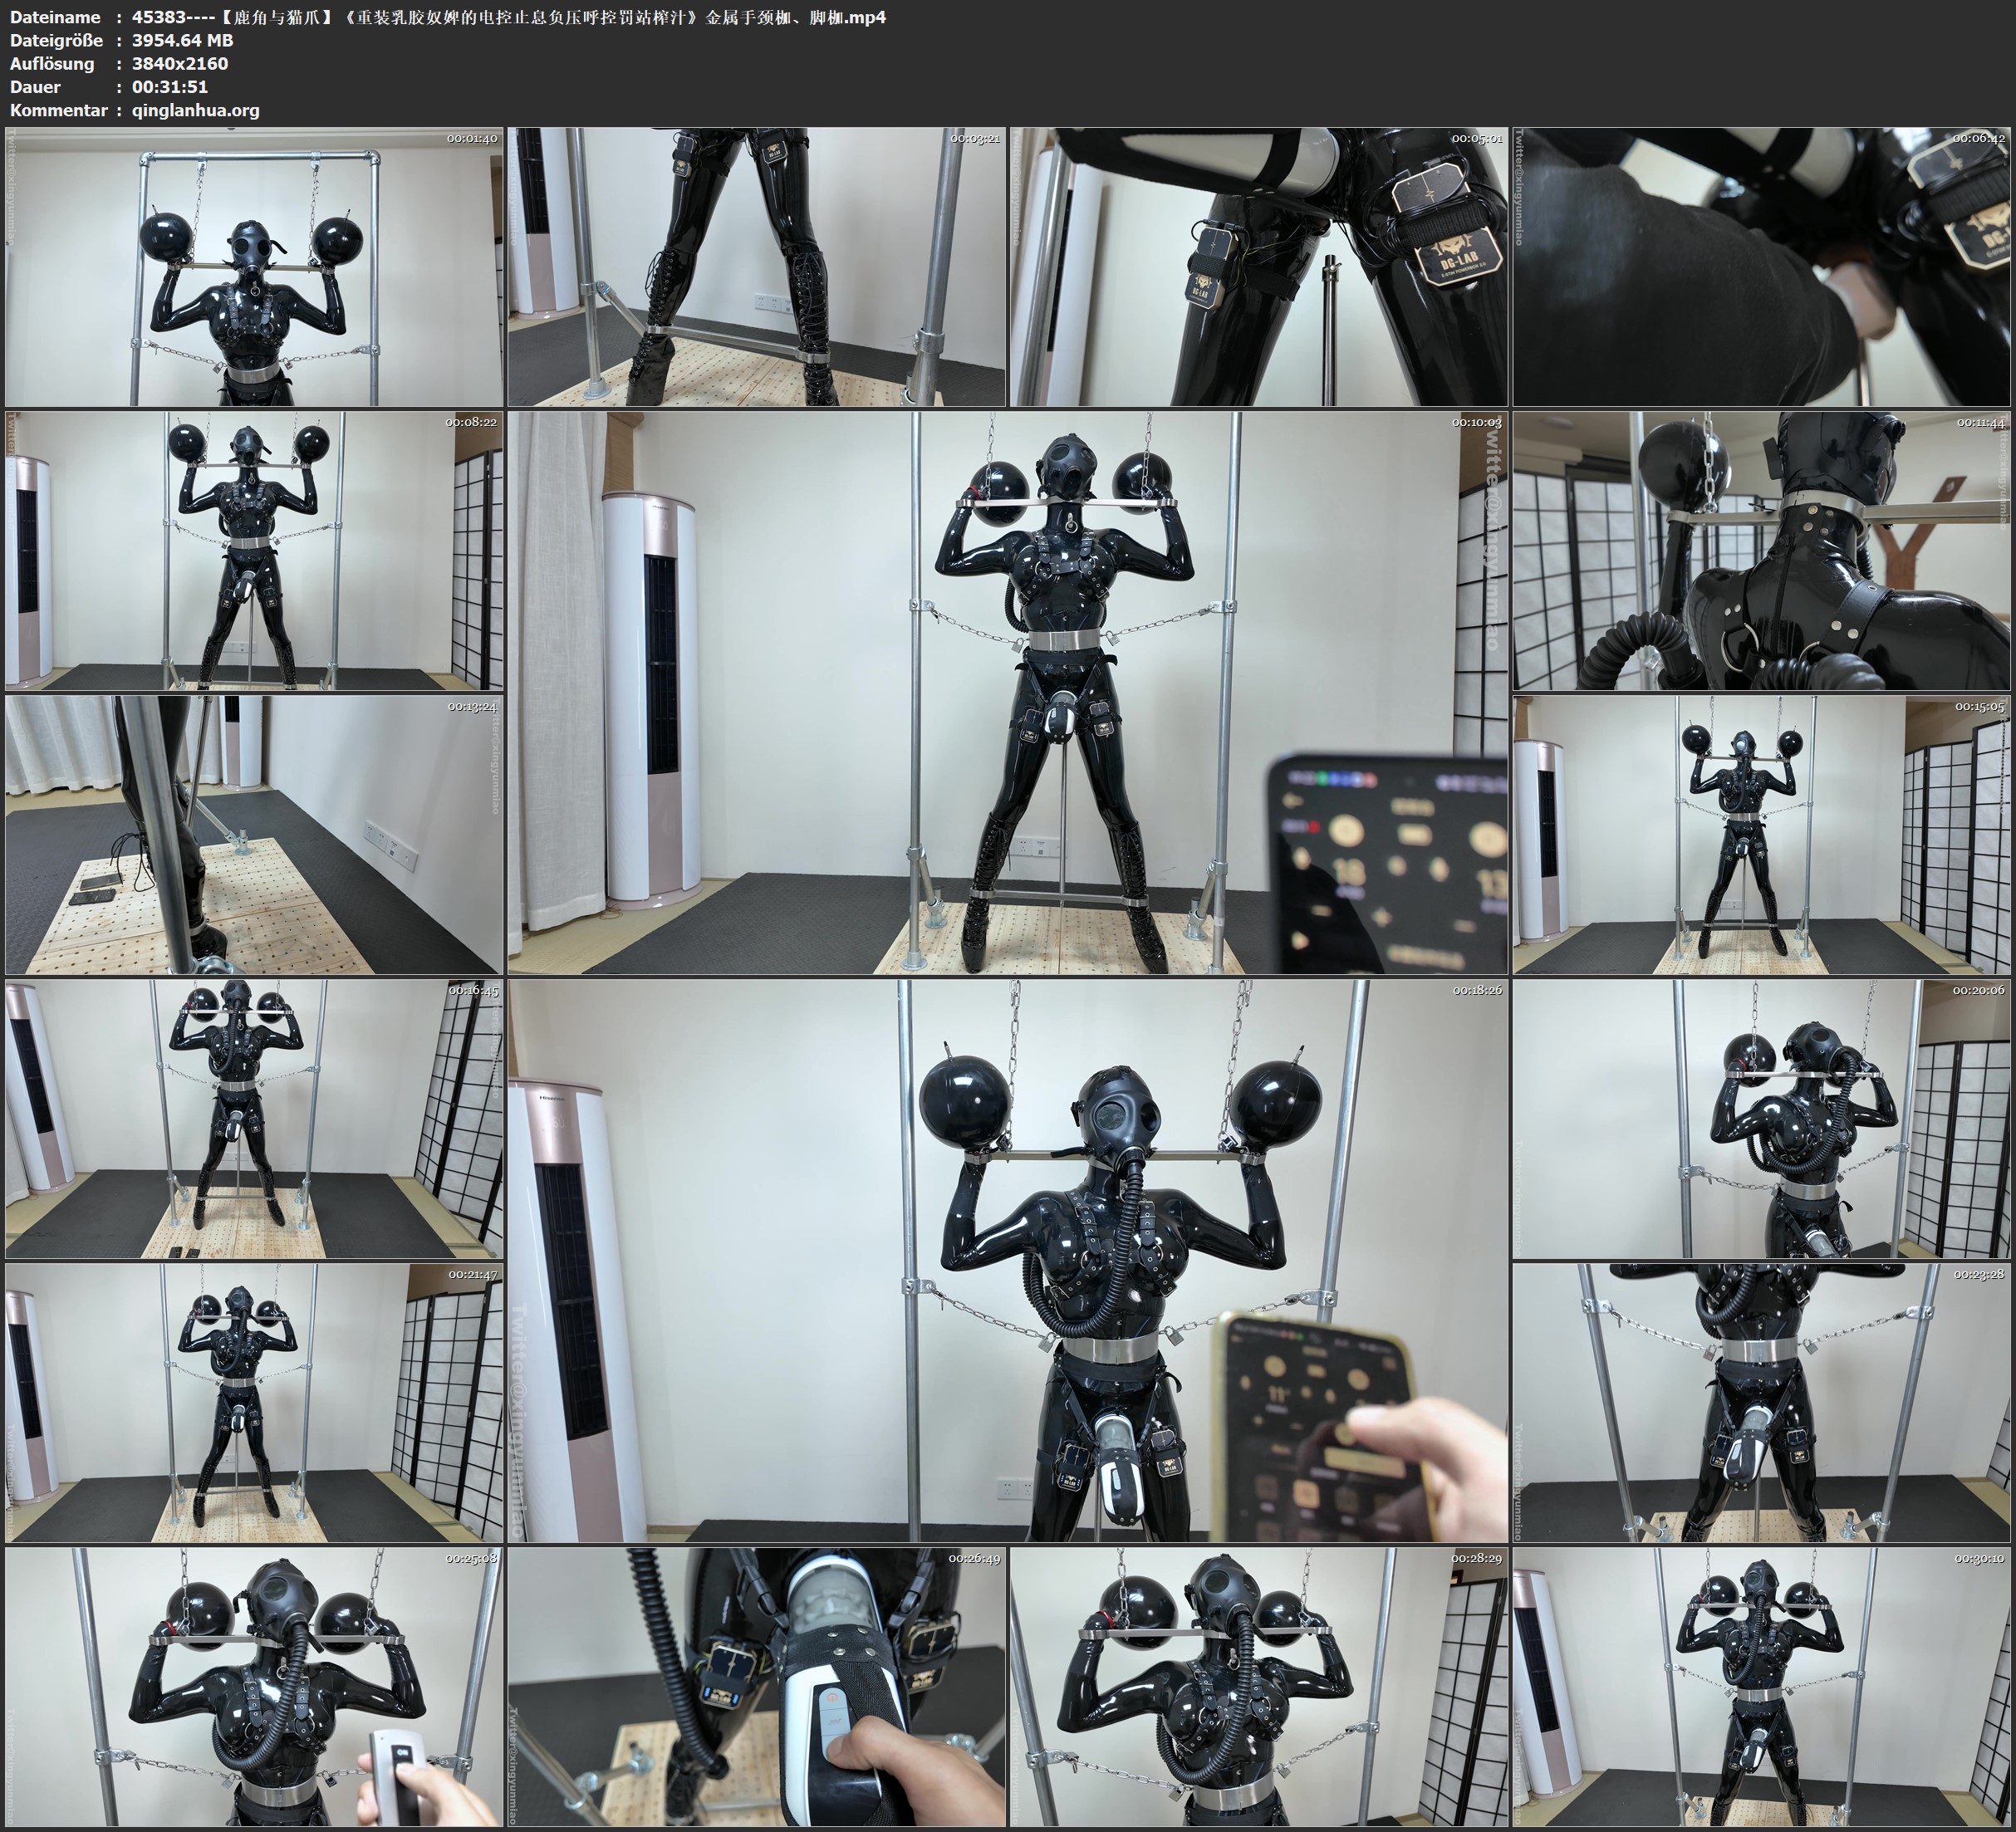Viewport: 2016px width, 1832px height.
Task: Click the Dateiname .mp4 filename text
Action: point(508,17)
